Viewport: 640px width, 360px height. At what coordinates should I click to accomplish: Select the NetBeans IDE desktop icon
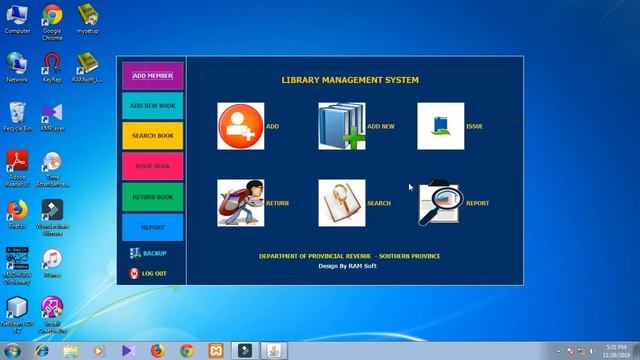[x=17, y=315]
